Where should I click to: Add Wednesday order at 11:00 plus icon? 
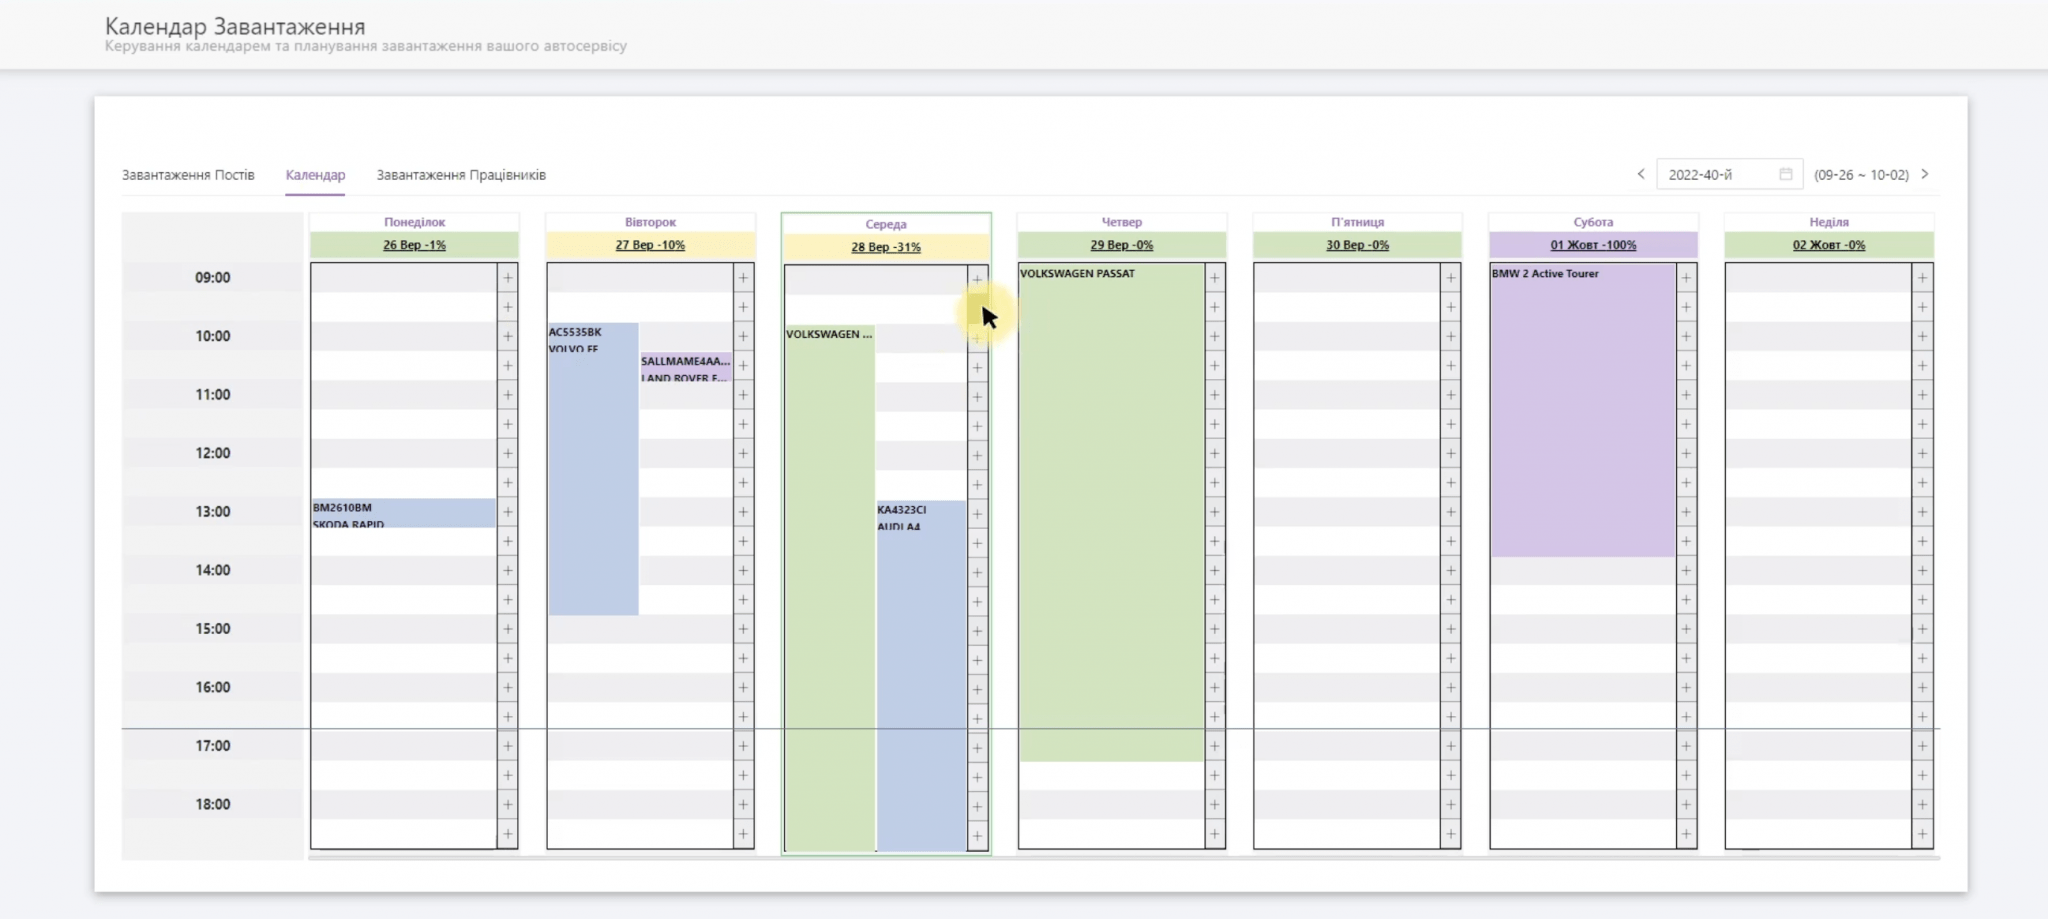978,397
